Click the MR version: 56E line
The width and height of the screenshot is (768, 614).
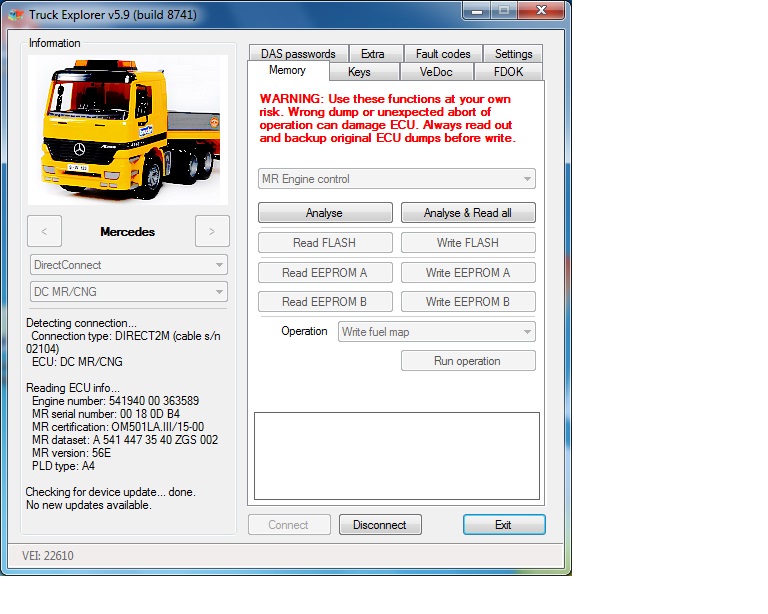(72, 452)
